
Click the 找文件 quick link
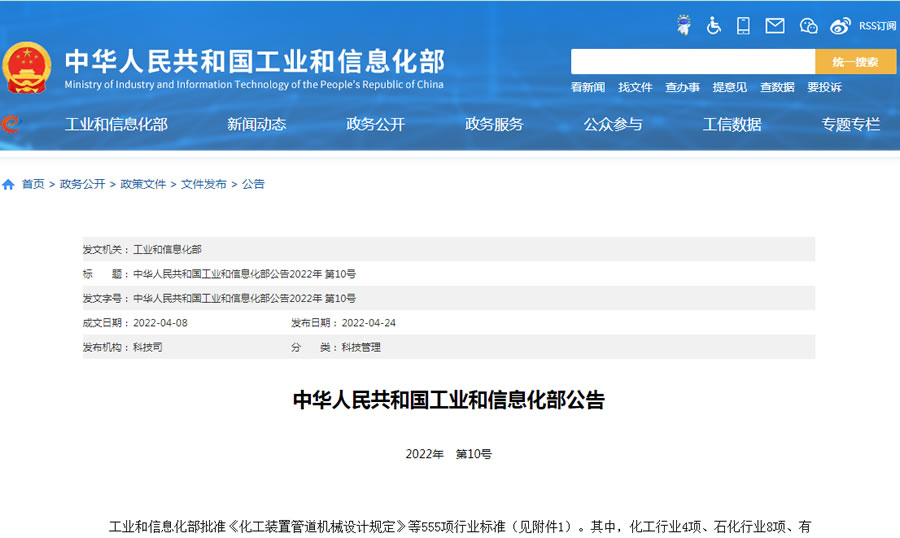point(635,88)
